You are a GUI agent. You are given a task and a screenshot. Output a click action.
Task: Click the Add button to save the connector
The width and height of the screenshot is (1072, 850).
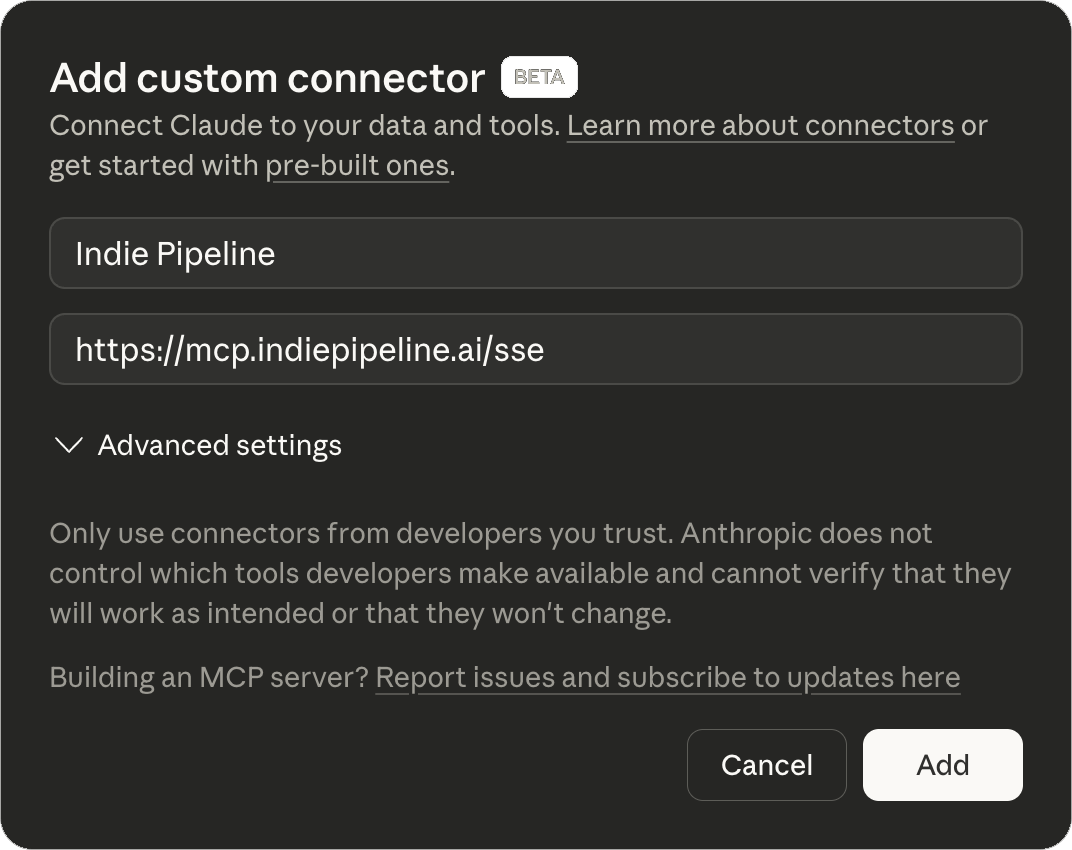[941, 765]
